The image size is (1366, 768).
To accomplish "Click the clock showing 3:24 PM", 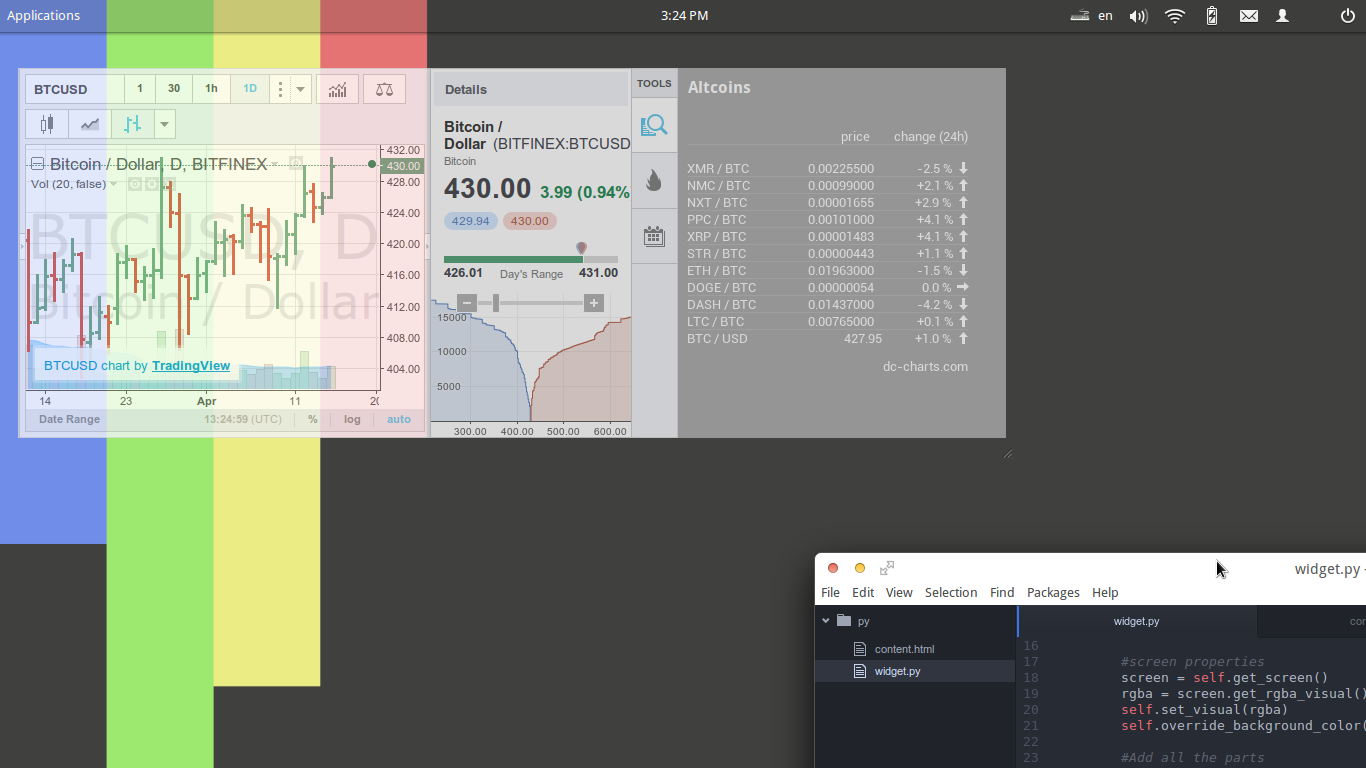I will (684, 16).
